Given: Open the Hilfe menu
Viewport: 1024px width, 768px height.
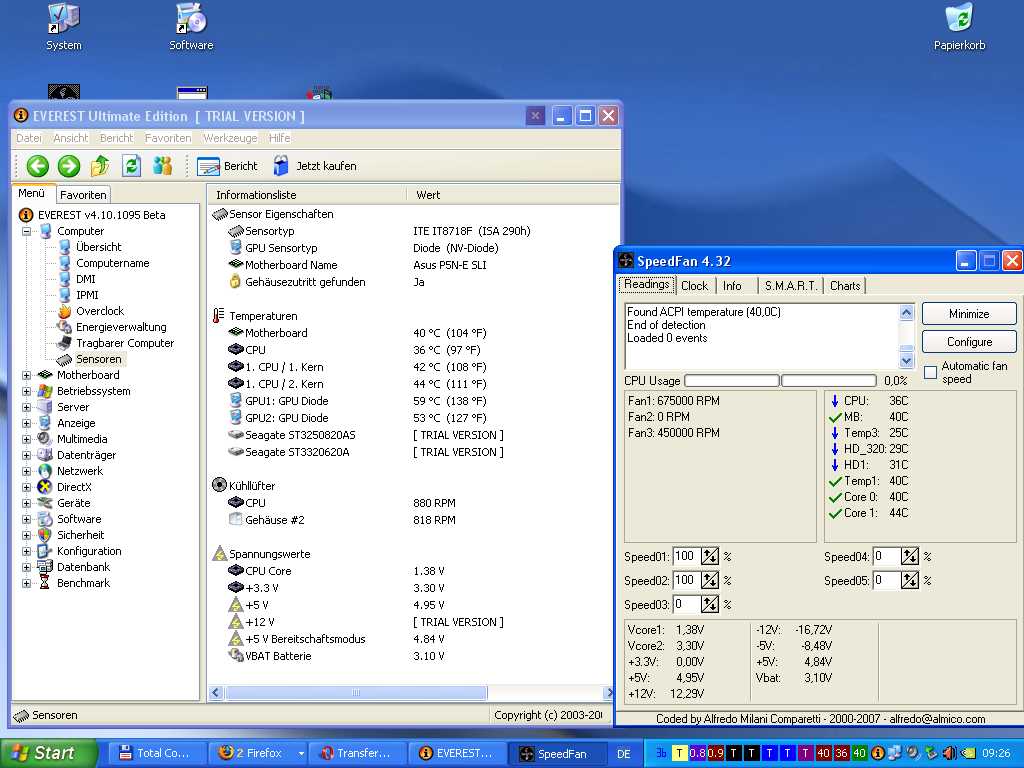Looking at the screenshot, I should (279, 138).
